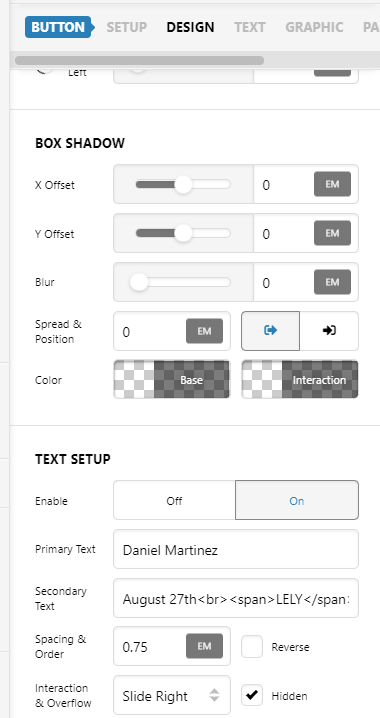Select the inset box shadow position icon
Screen dimensions: 380x718
[x=329, y=331]
